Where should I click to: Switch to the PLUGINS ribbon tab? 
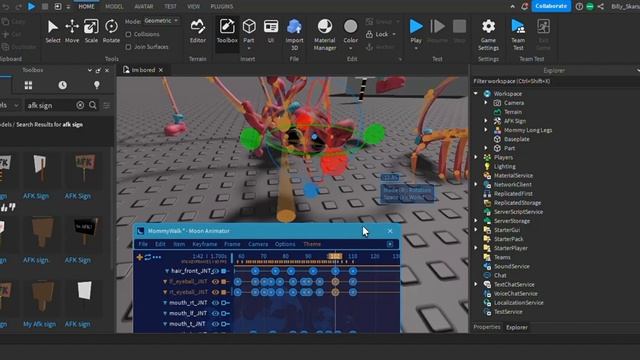click(x=222, y=7)
